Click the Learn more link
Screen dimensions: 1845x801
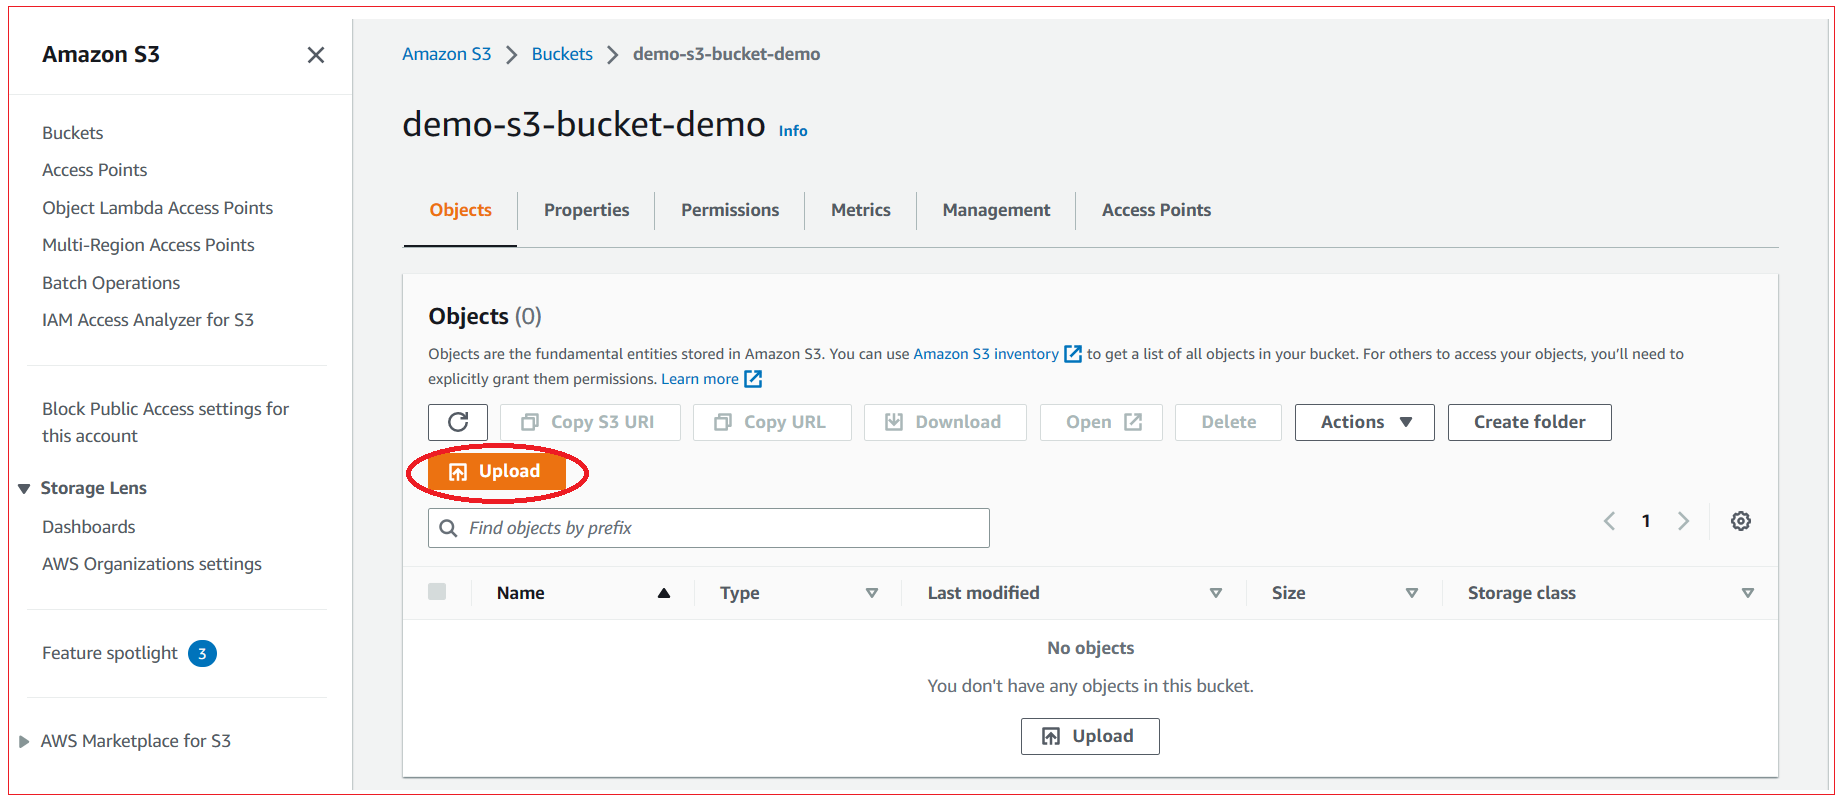click(x=711, y=379)
